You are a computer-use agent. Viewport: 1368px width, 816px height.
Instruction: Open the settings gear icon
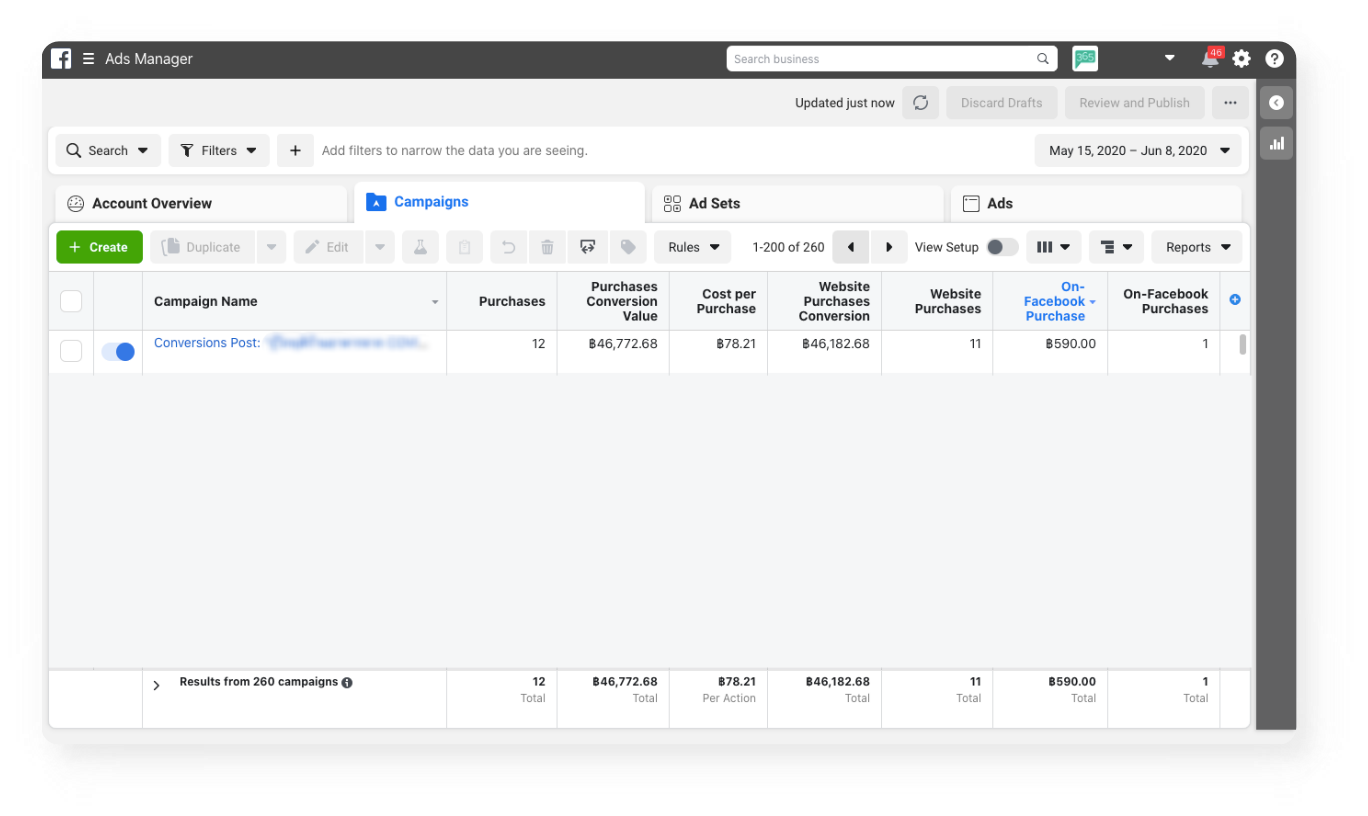[x=1241, y=59]
